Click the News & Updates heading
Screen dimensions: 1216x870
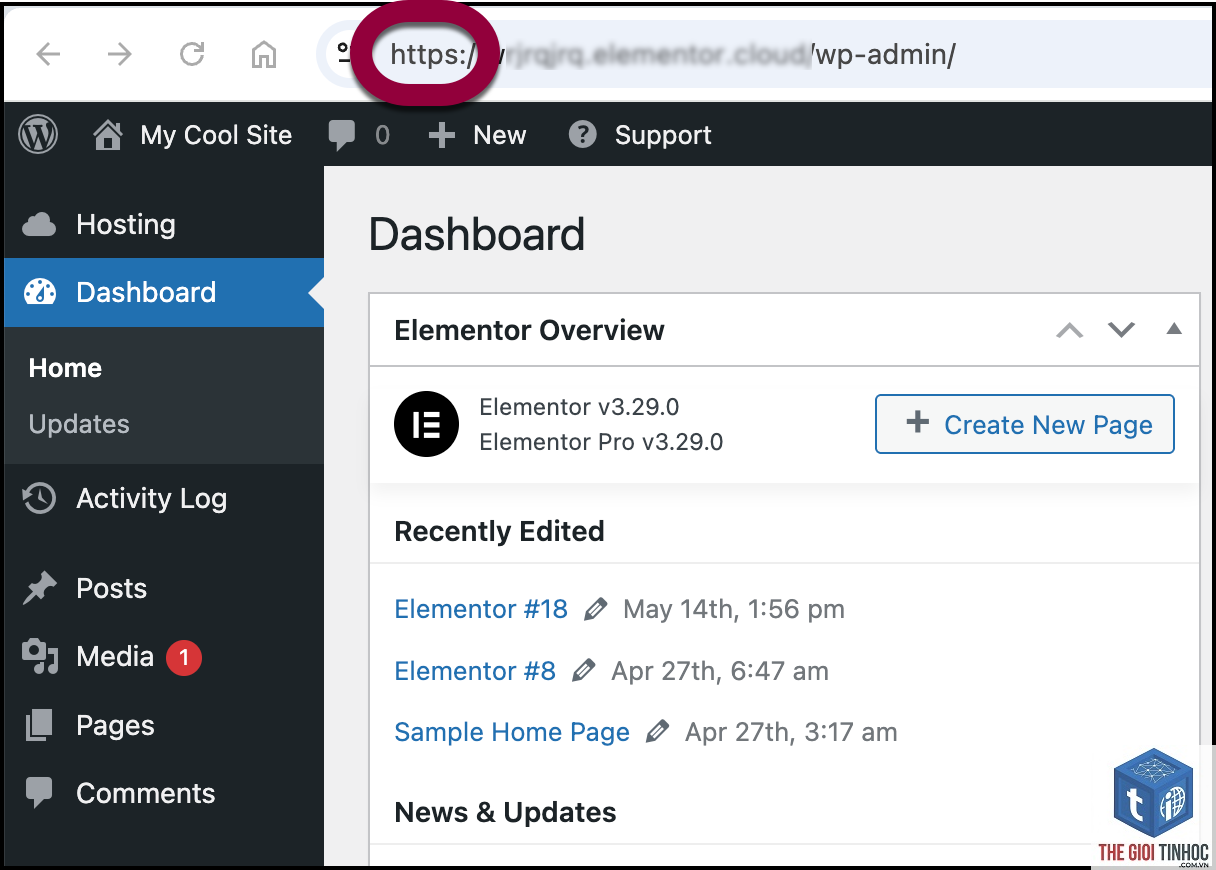point(505,812)
